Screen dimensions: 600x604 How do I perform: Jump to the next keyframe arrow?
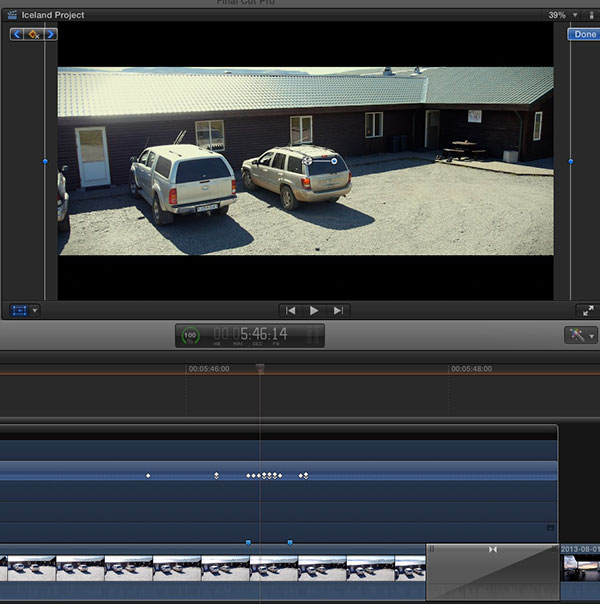coord(51,34)
